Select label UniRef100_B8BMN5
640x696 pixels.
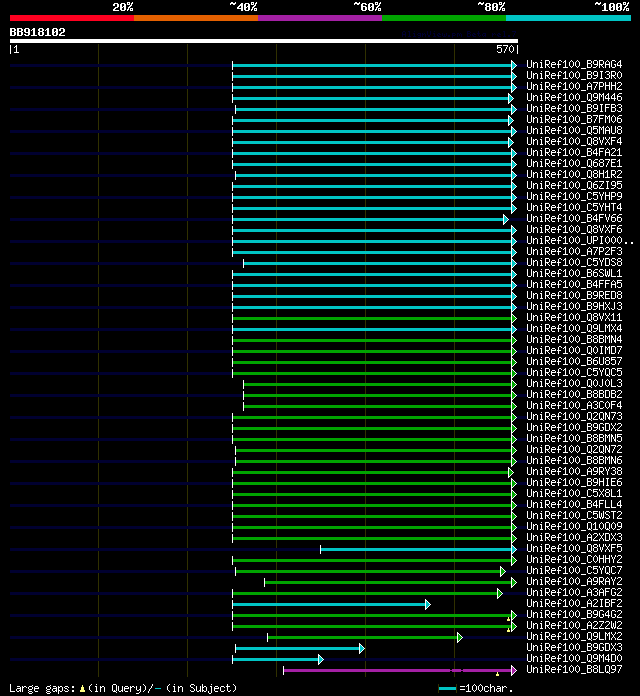(574, 439)
